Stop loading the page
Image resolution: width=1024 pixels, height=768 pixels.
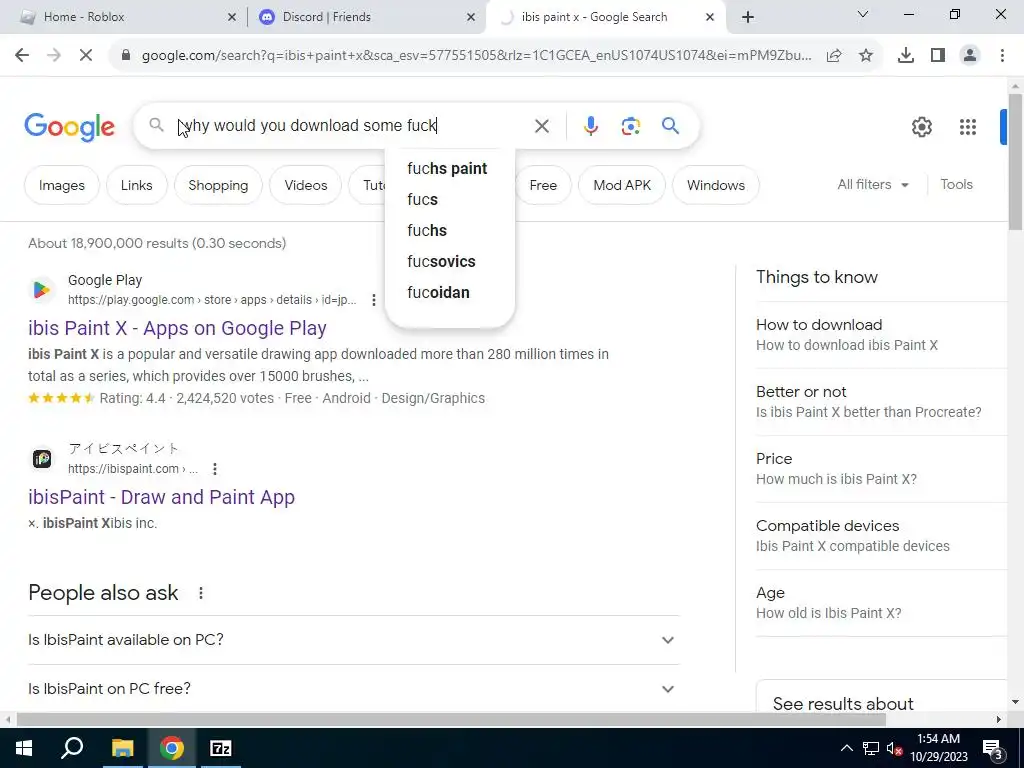pos(86,56)
